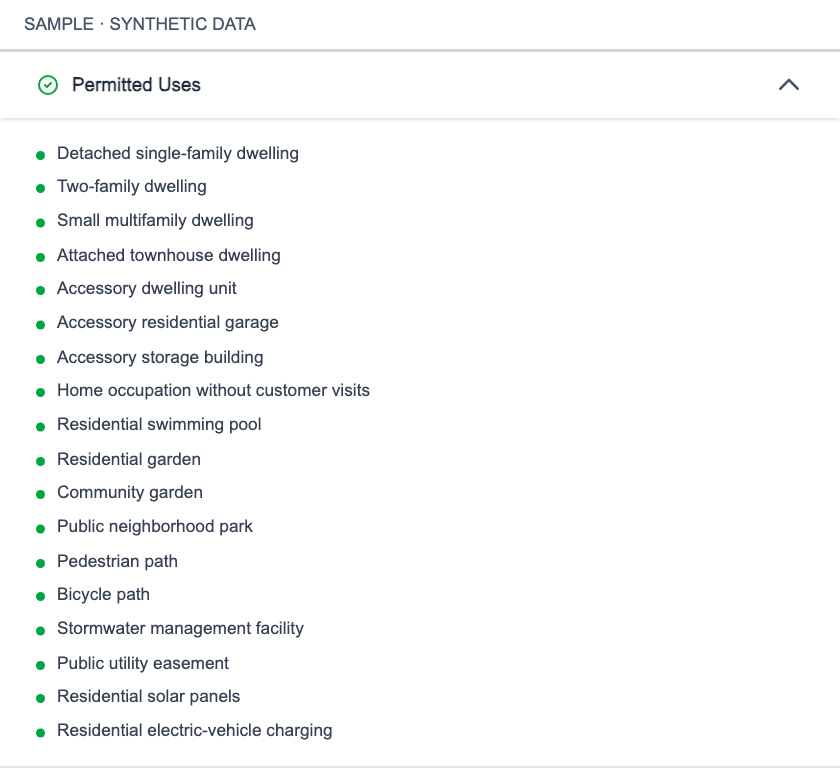Select Two-family dwelling item
The height and width of the screenshot is (768, 840).
pyautogui.click(x=132, y=186)
